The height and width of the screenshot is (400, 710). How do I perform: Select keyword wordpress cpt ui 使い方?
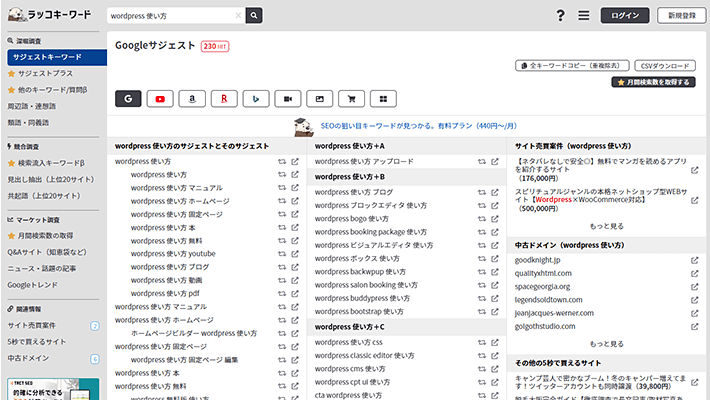point(352,382)
